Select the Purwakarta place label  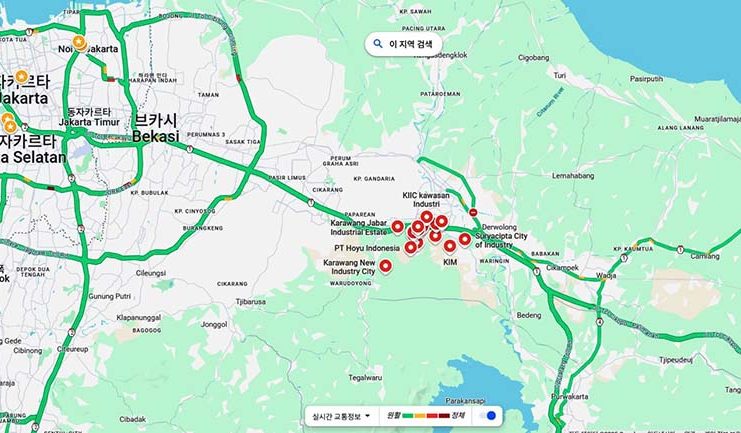click(570, 397)
